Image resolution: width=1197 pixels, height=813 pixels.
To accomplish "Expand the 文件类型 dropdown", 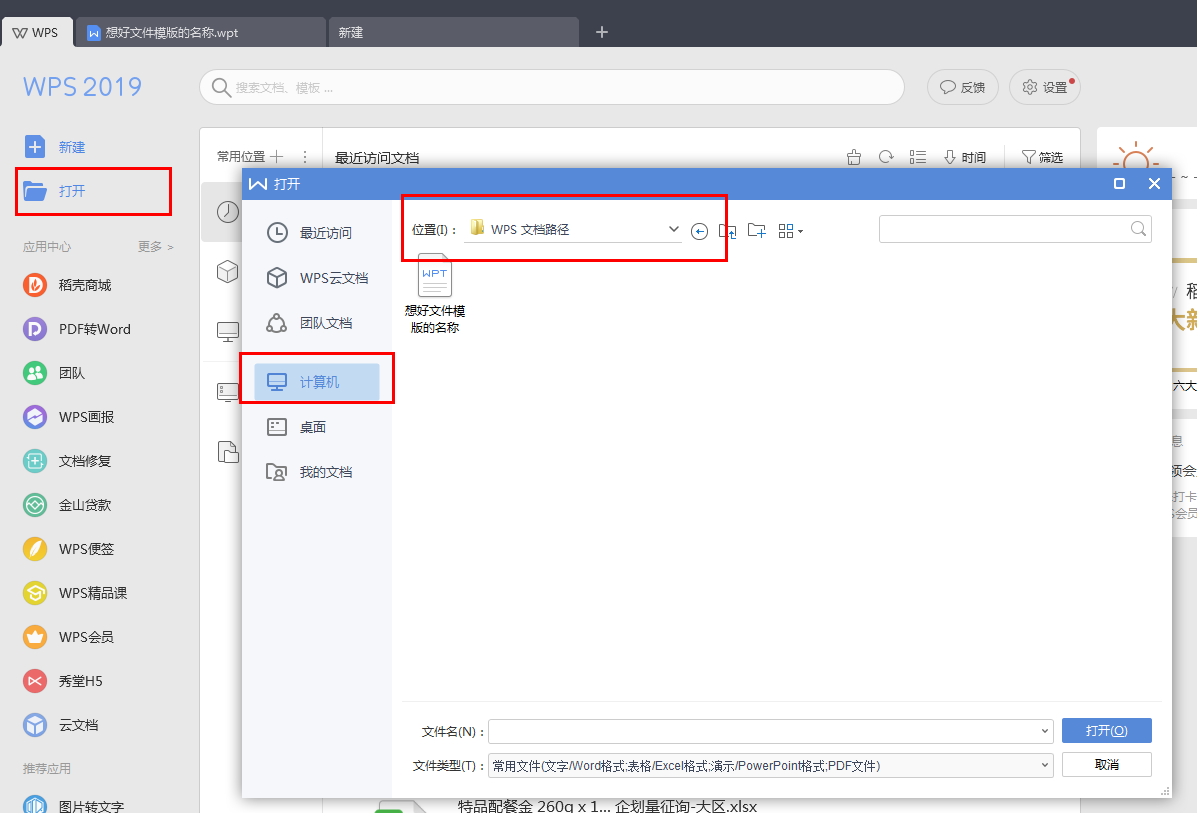I will click(x=1044, y=766).
